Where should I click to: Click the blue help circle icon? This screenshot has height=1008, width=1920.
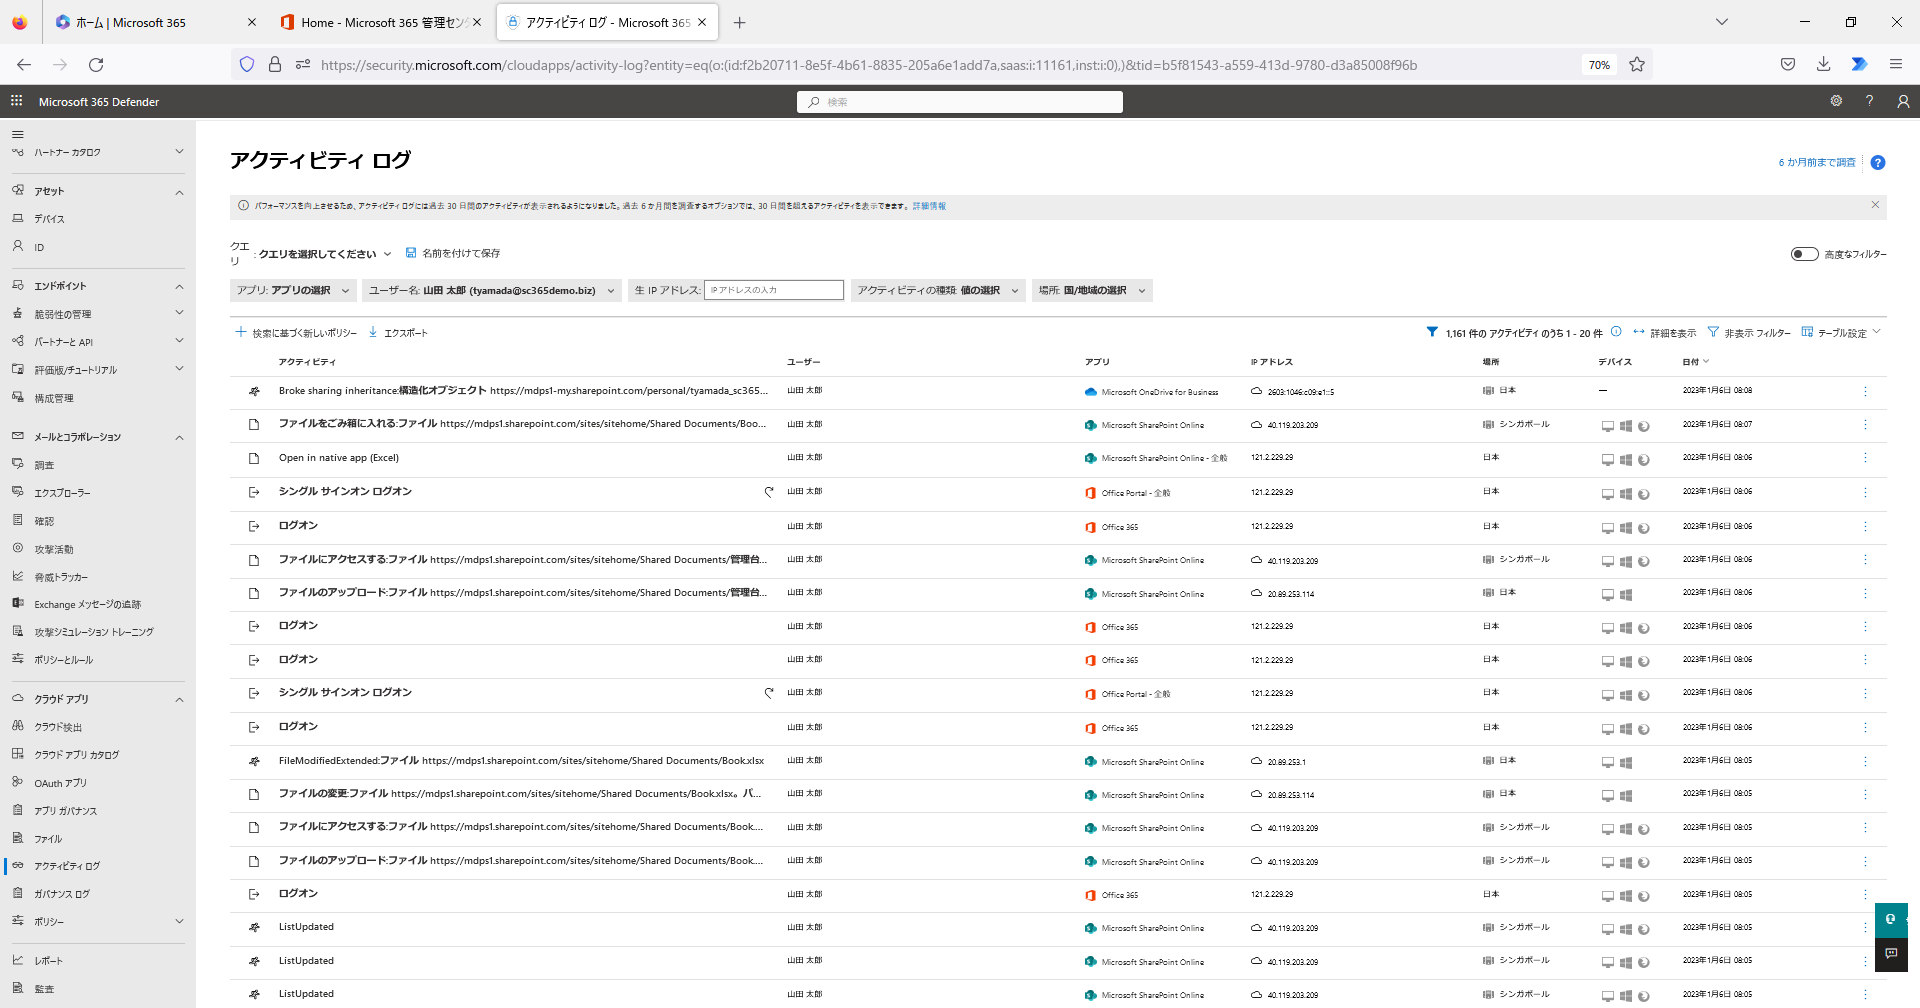point(1878,162)
